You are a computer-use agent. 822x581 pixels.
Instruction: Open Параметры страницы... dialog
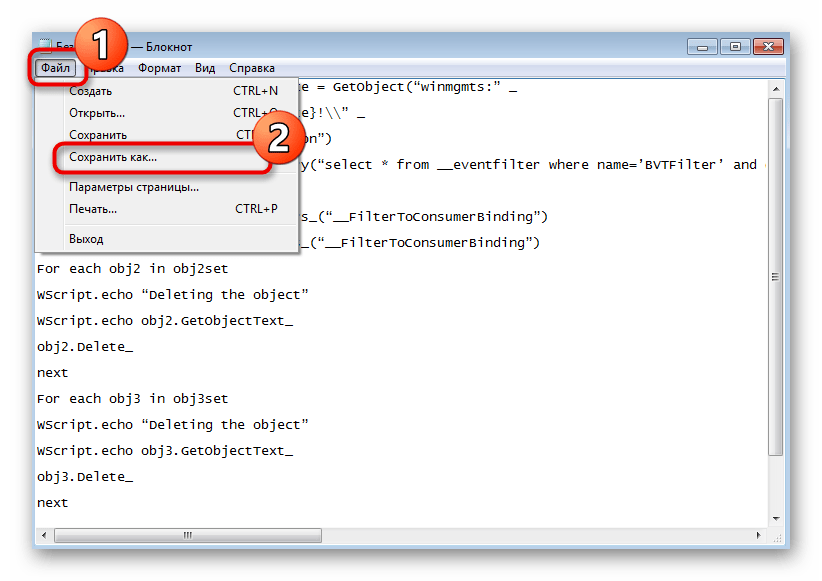pyautogui.click(x=134, y=187)
